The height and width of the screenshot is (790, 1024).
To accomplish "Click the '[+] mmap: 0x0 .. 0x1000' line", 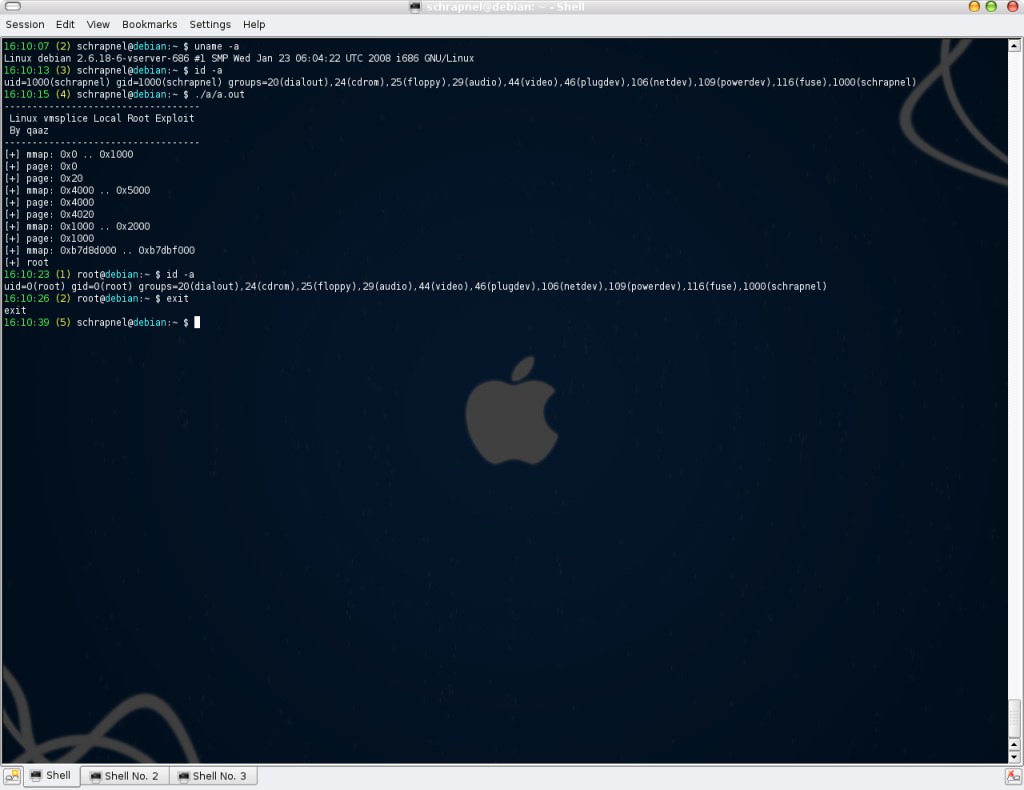I will [69, 154].
